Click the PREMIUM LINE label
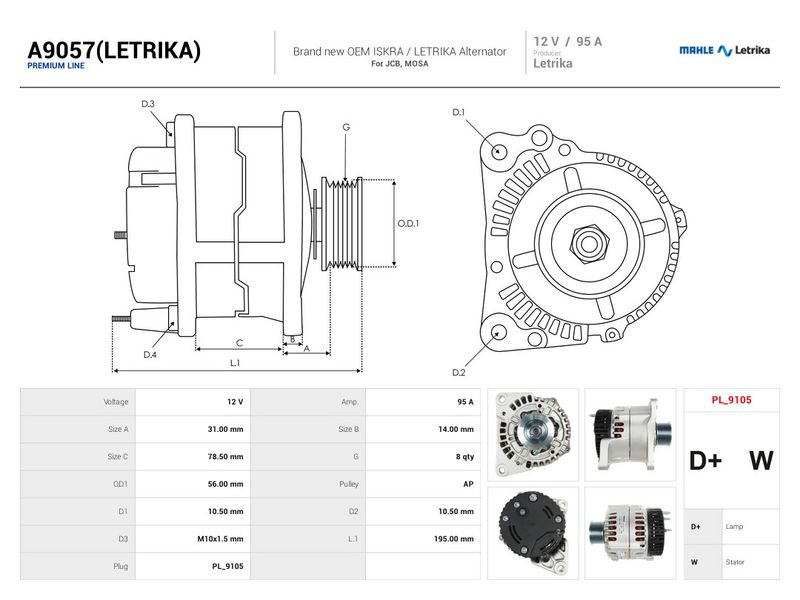800x600 pixels. pos(56,66)
